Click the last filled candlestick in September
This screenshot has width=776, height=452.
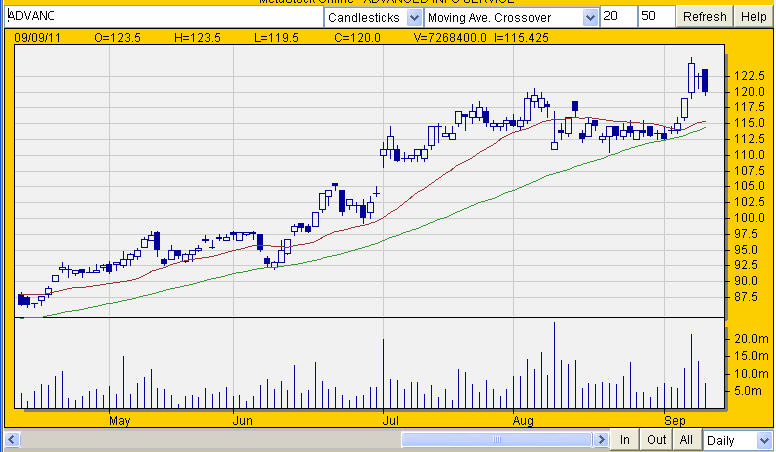pyautogui.click(x=705, y=80)
